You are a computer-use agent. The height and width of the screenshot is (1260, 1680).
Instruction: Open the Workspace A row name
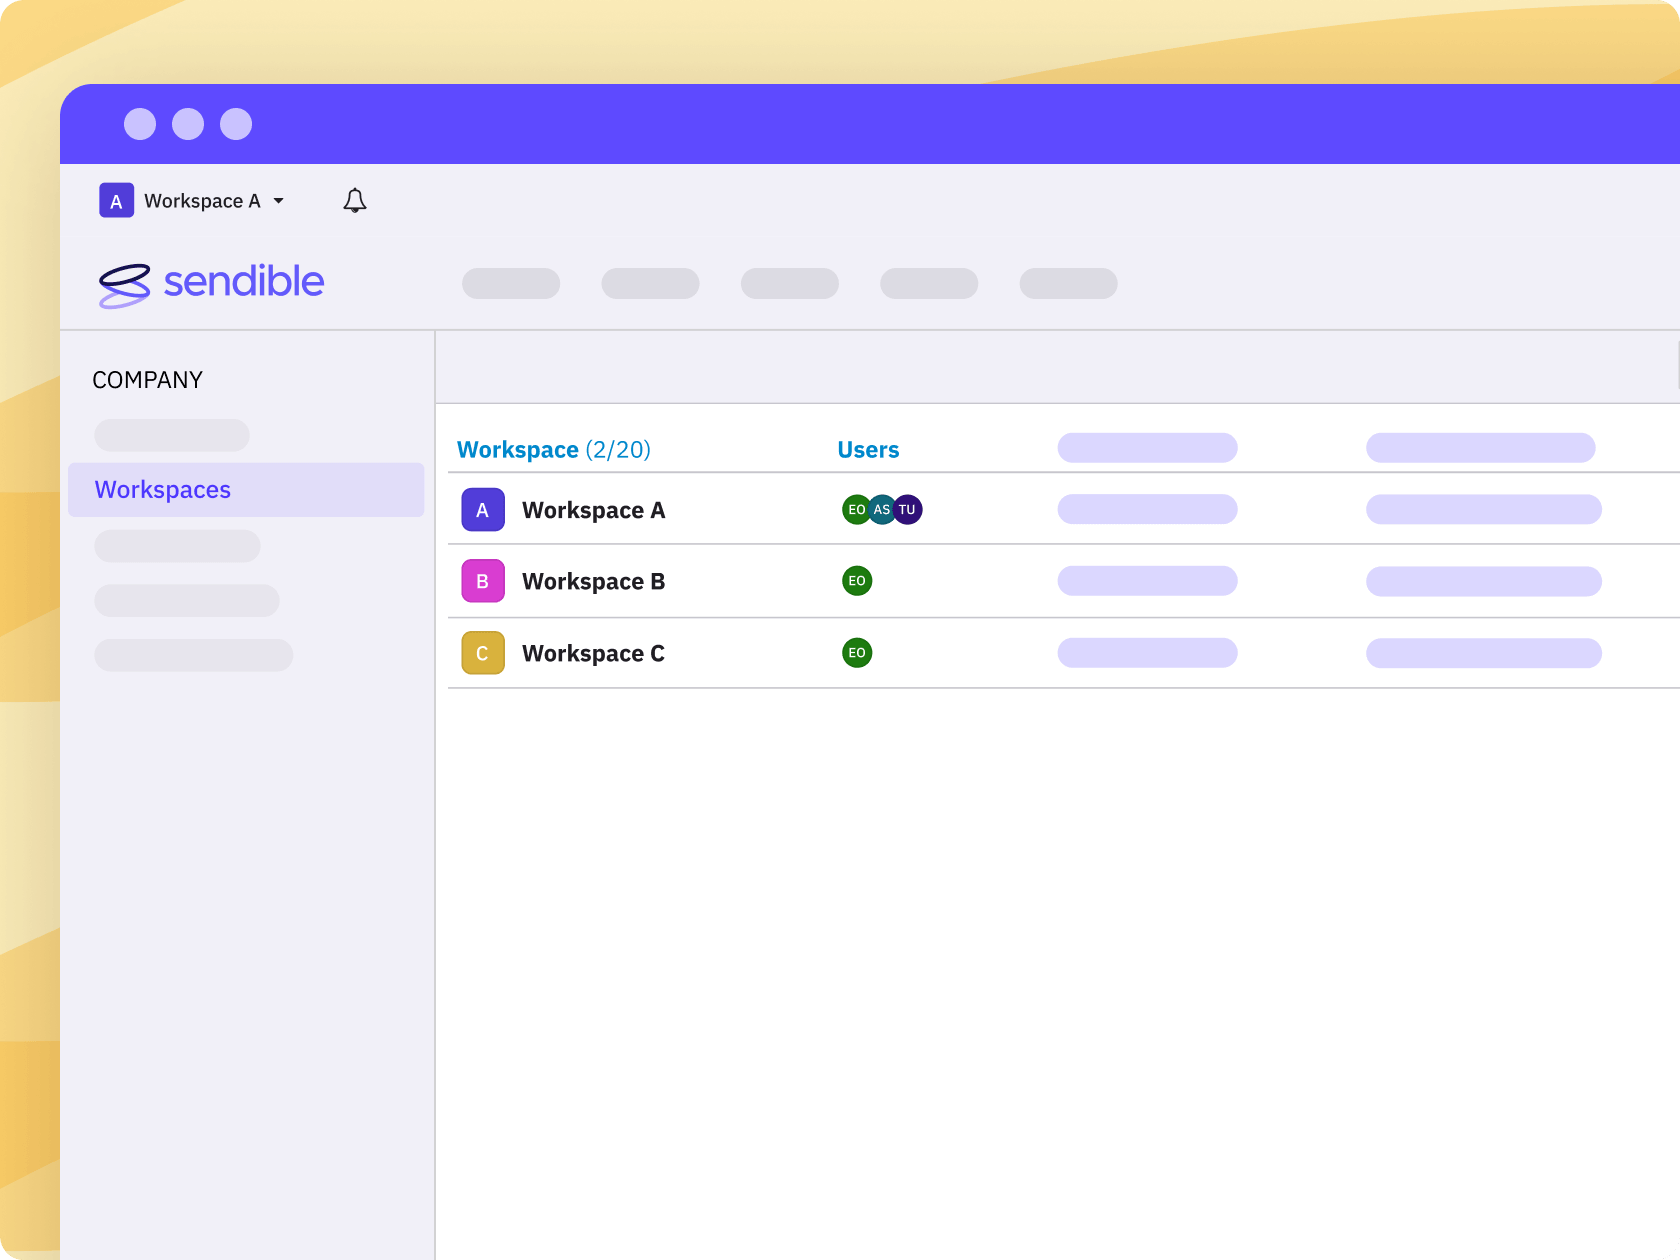click(x=593, y=510)
